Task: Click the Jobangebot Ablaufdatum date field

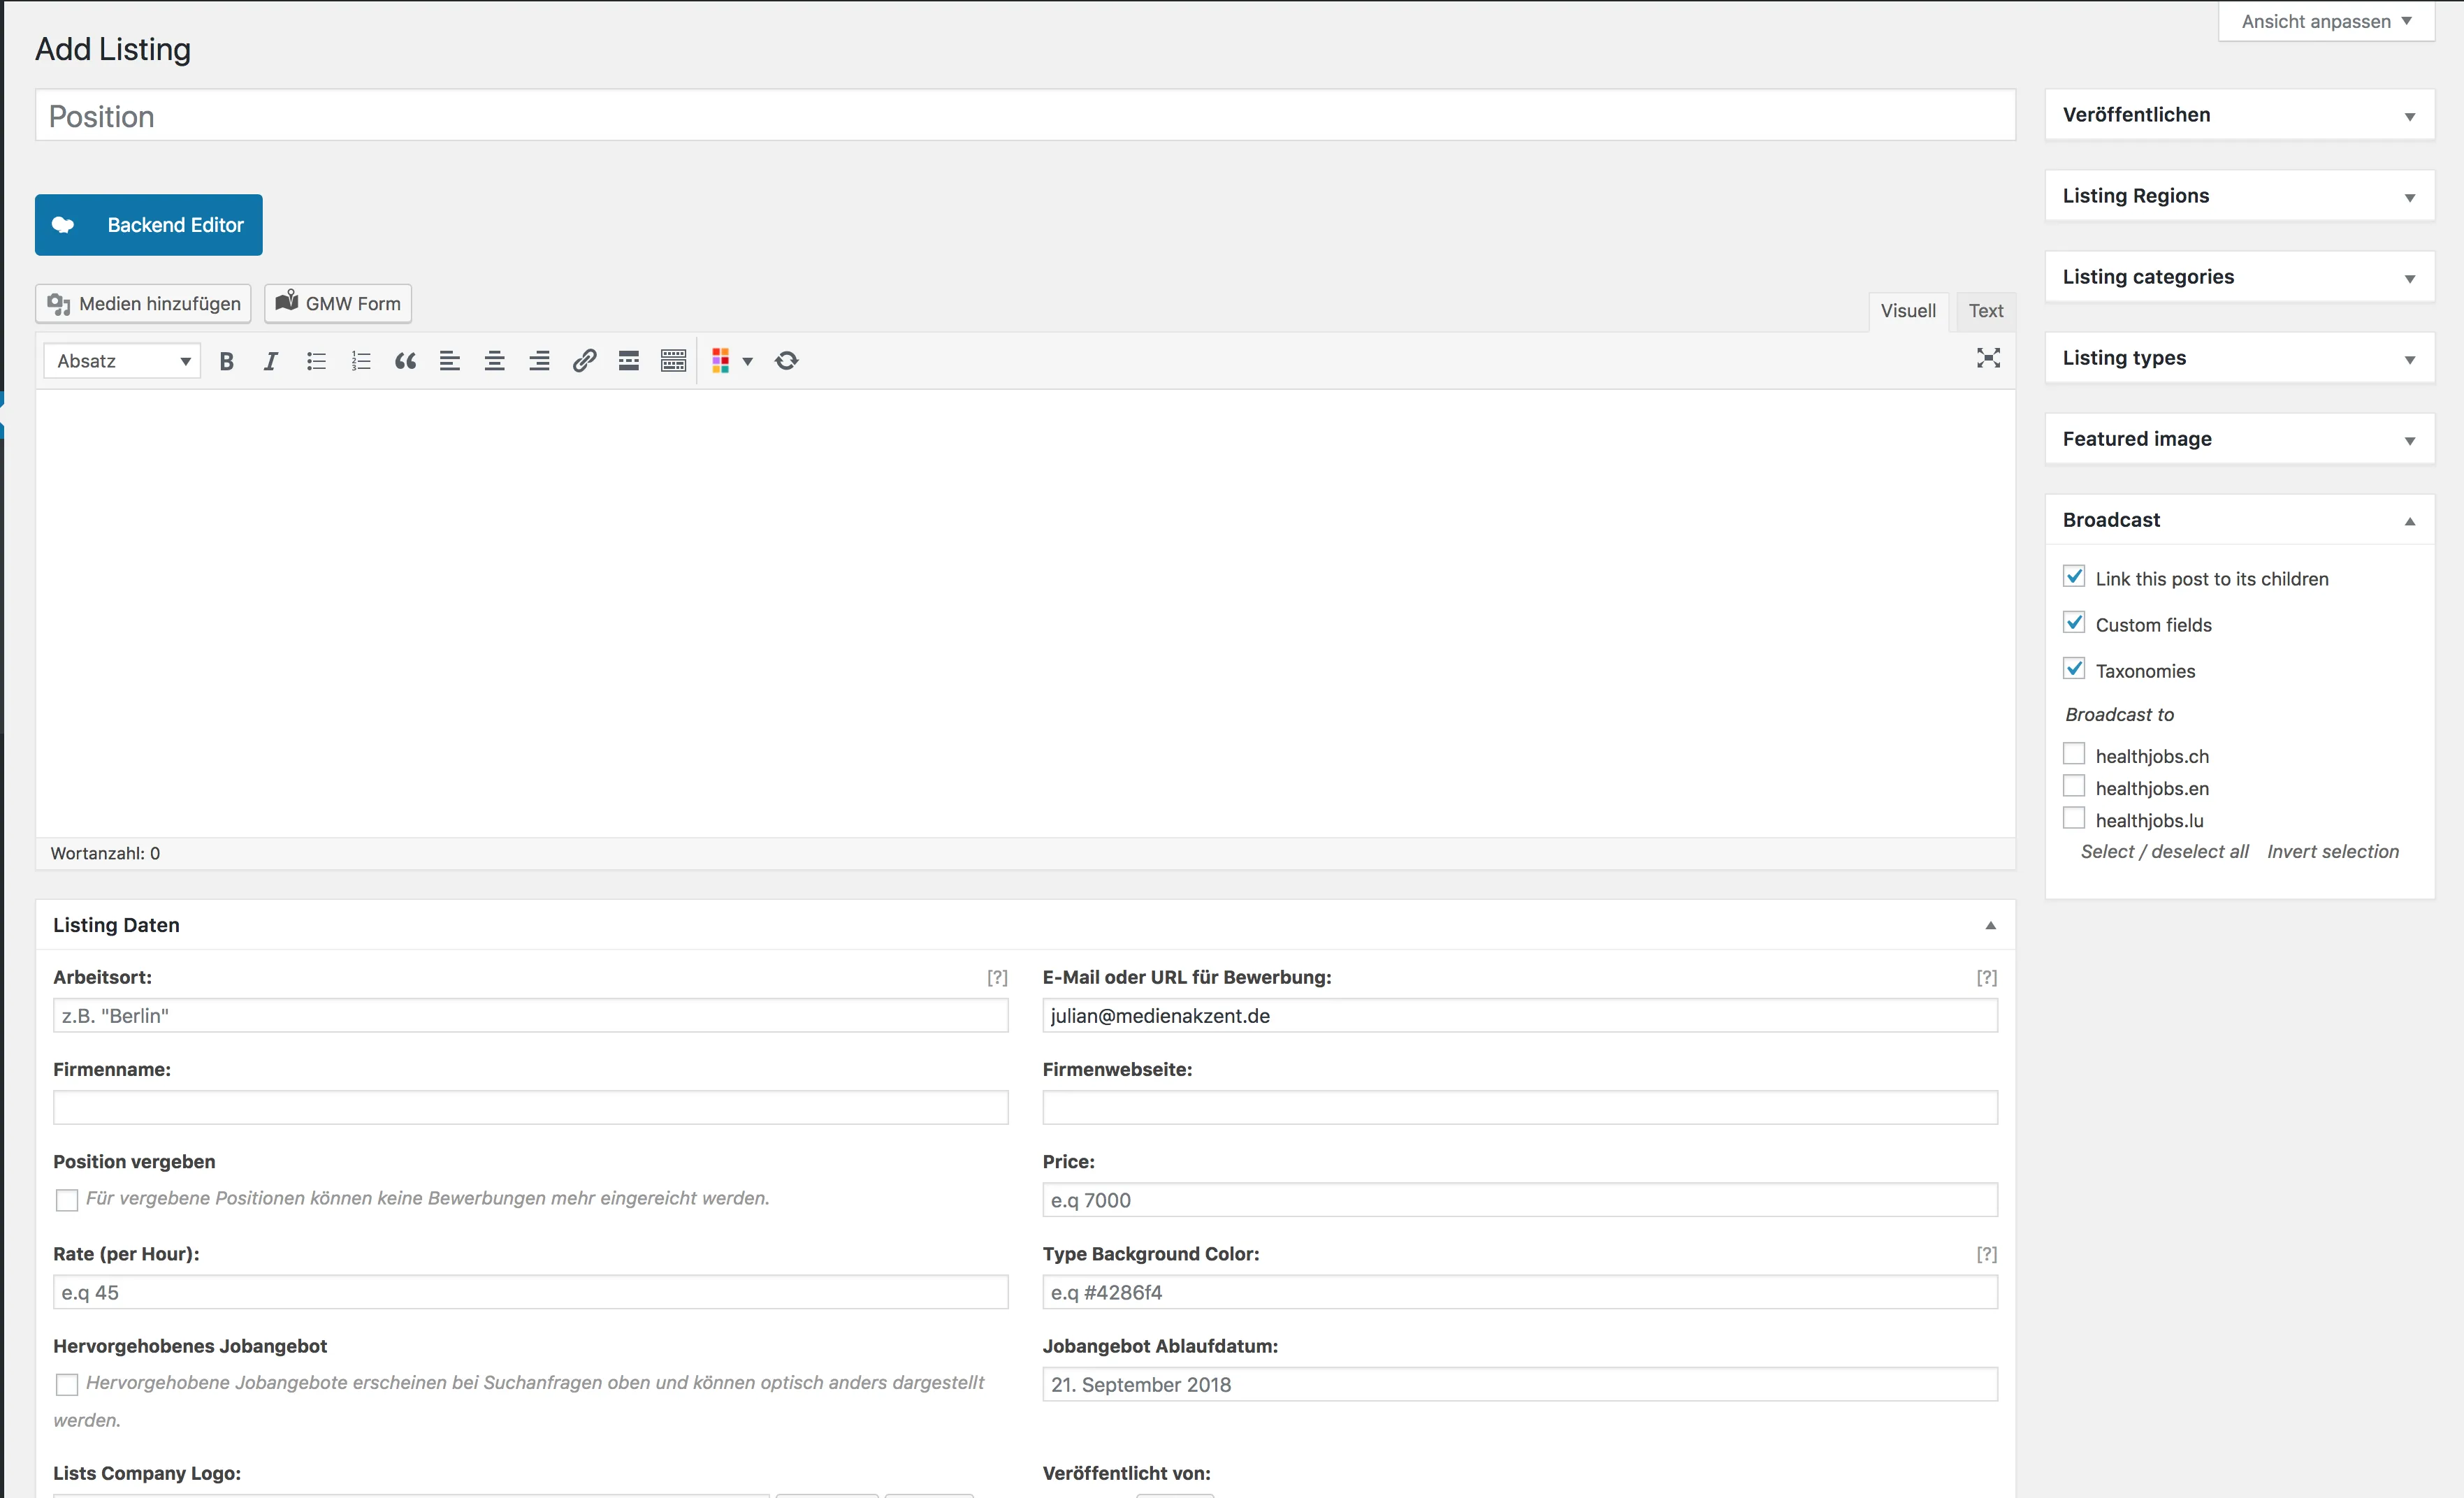Action: [x=1520, y=1384]
